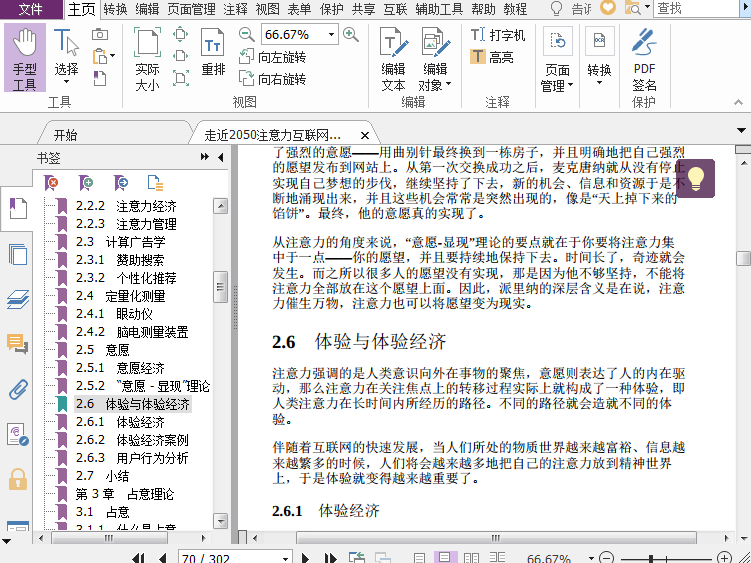This screenshot has height=563, width=751.
Task: Open bookmark 2.3.1 赞助搜索
Action: pos(120,260)
